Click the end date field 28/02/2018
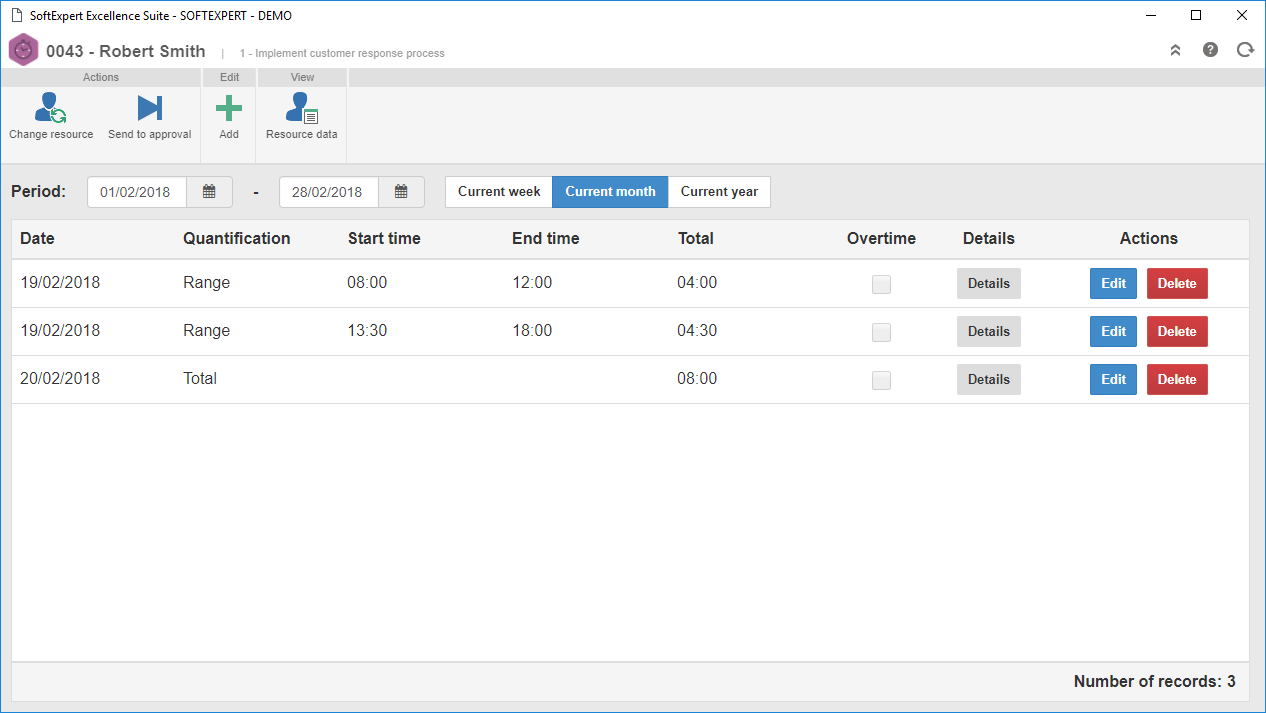1266x713 pixels. 329,192
